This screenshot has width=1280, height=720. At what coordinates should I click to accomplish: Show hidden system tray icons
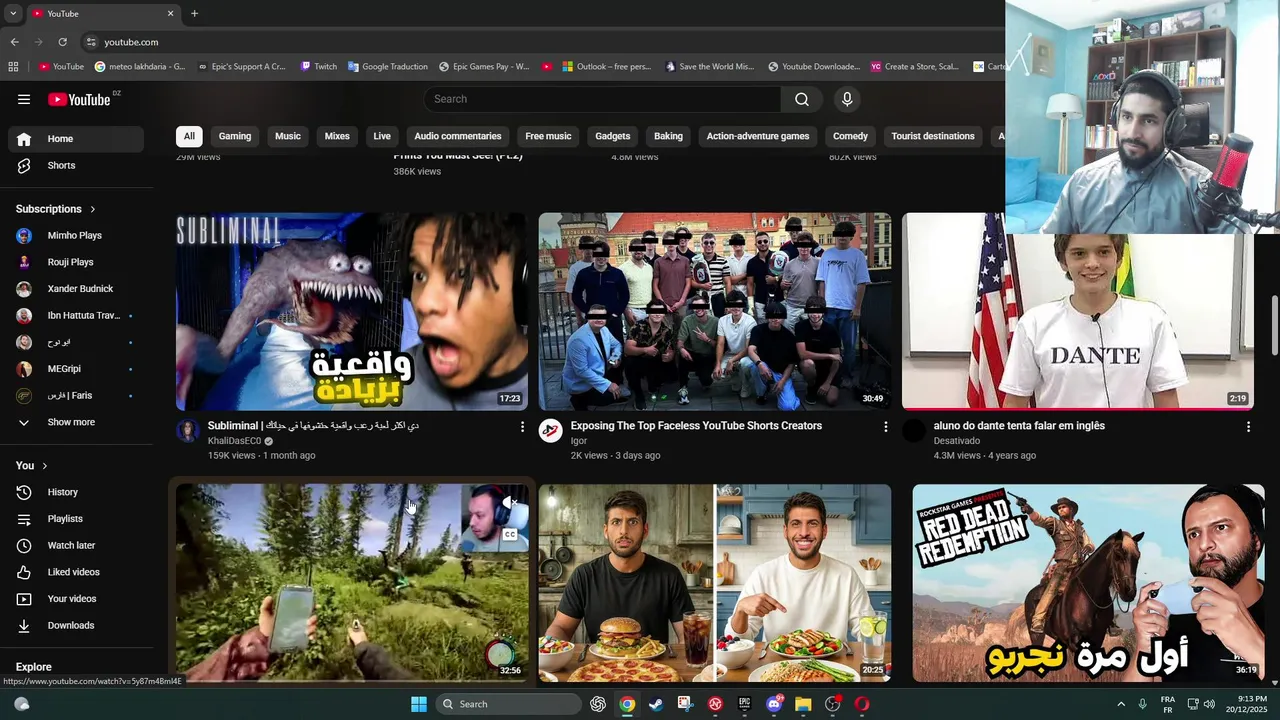click(x=1120, y=704)
